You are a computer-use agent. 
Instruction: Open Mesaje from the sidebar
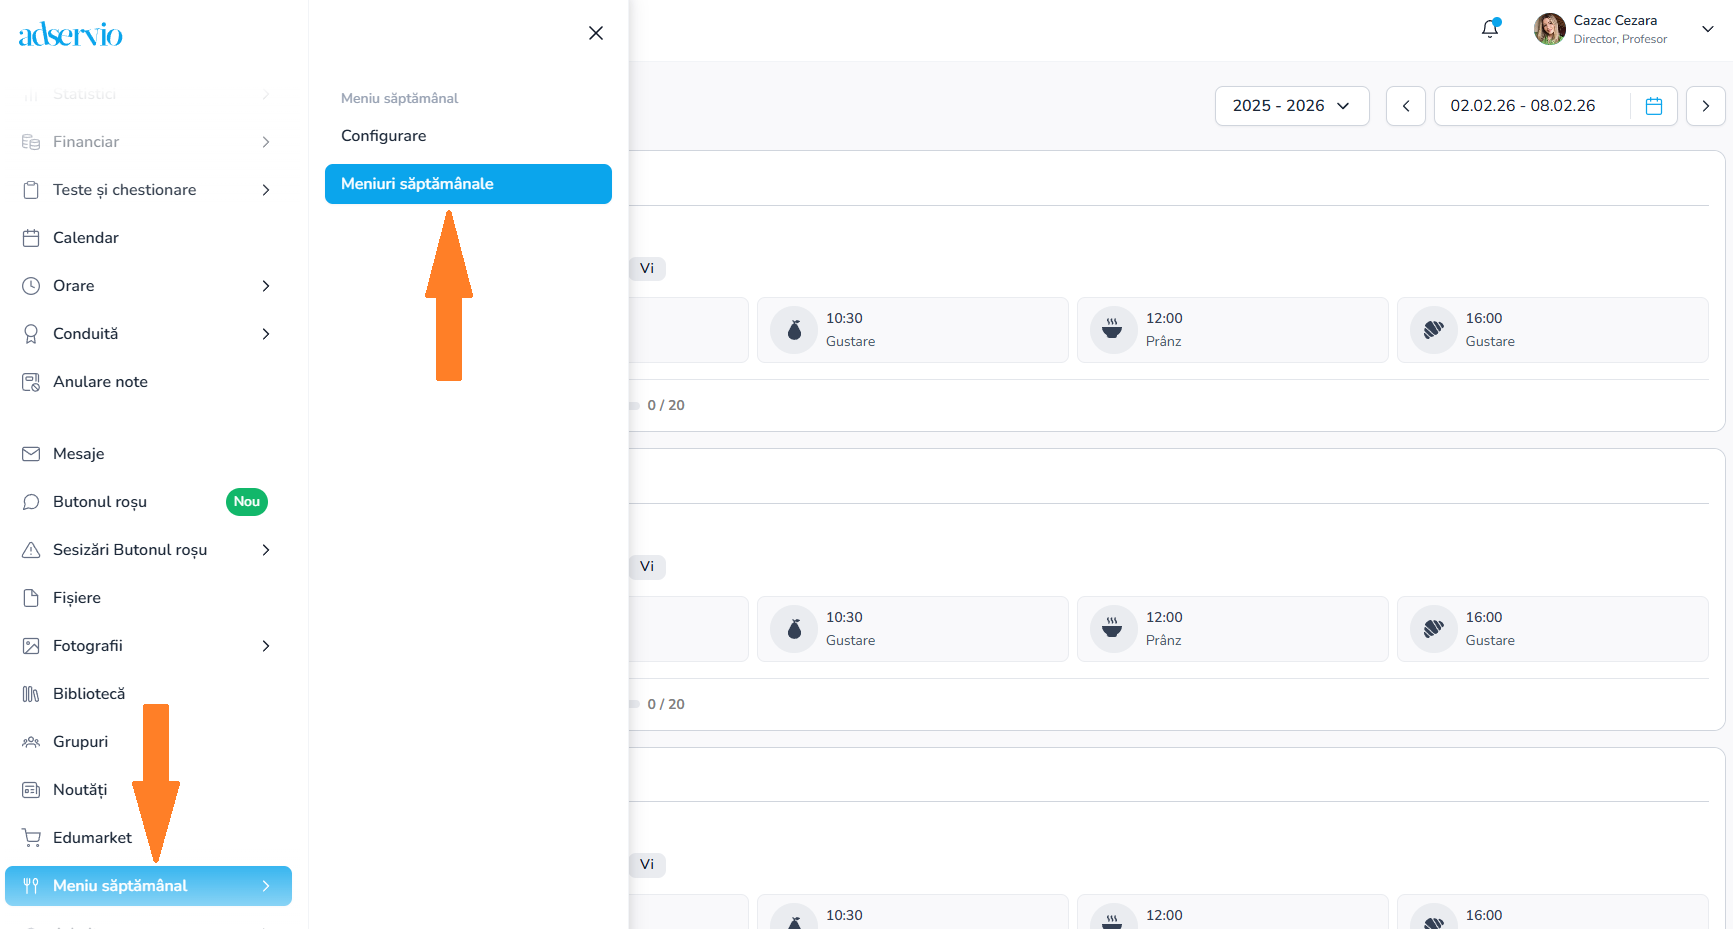tap(78, 454)
